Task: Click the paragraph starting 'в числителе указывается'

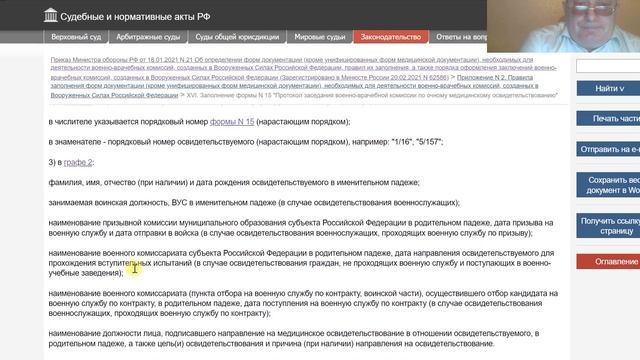Action: [199, 122]
